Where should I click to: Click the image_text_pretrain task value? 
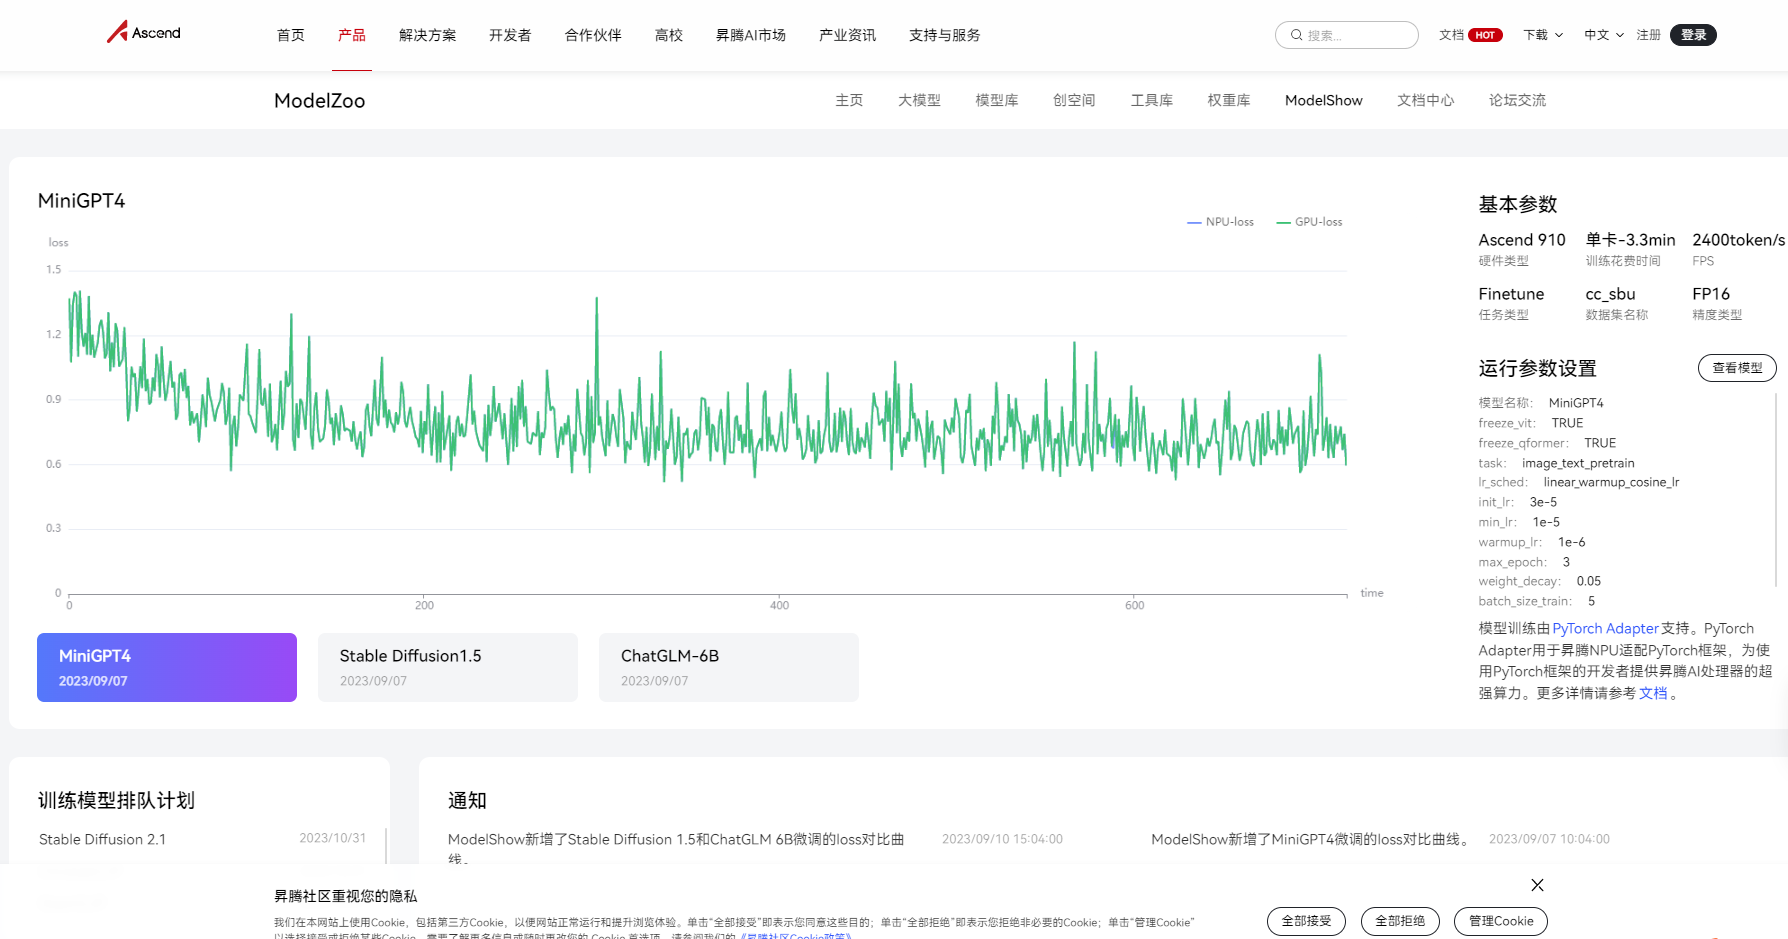(x=1578, y=463)
